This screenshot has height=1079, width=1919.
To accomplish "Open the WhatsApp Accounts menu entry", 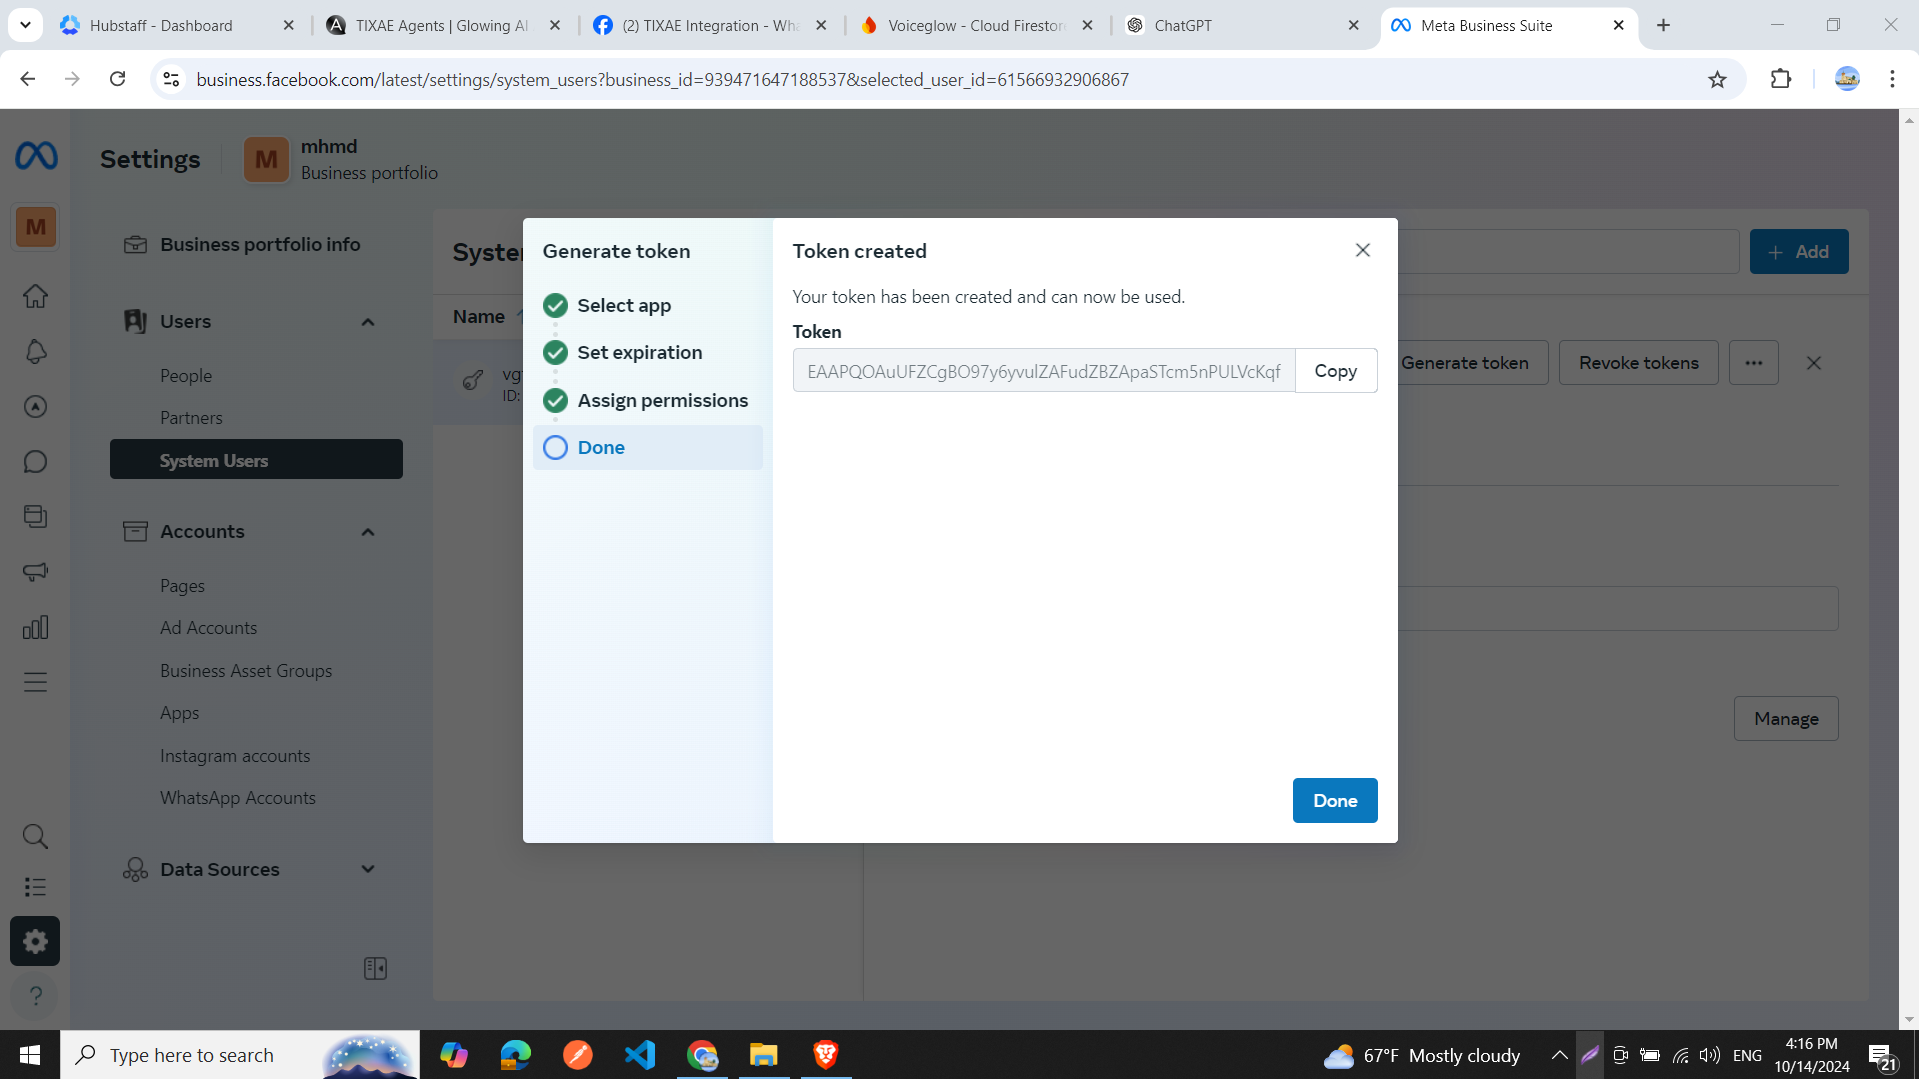I will (x=237, y=797).
